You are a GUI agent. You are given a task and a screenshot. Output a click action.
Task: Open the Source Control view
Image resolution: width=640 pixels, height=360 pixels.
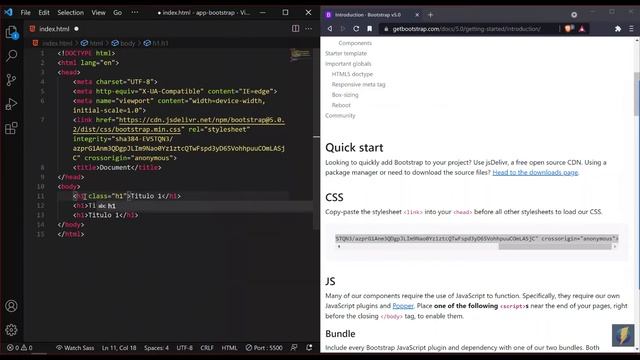pyautogui.click(x=11, y=80)
